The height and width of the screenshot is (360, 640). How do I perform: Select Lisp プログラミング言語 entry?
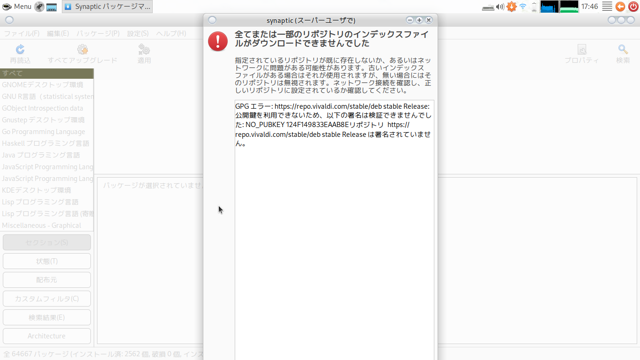tap(47, 202)
